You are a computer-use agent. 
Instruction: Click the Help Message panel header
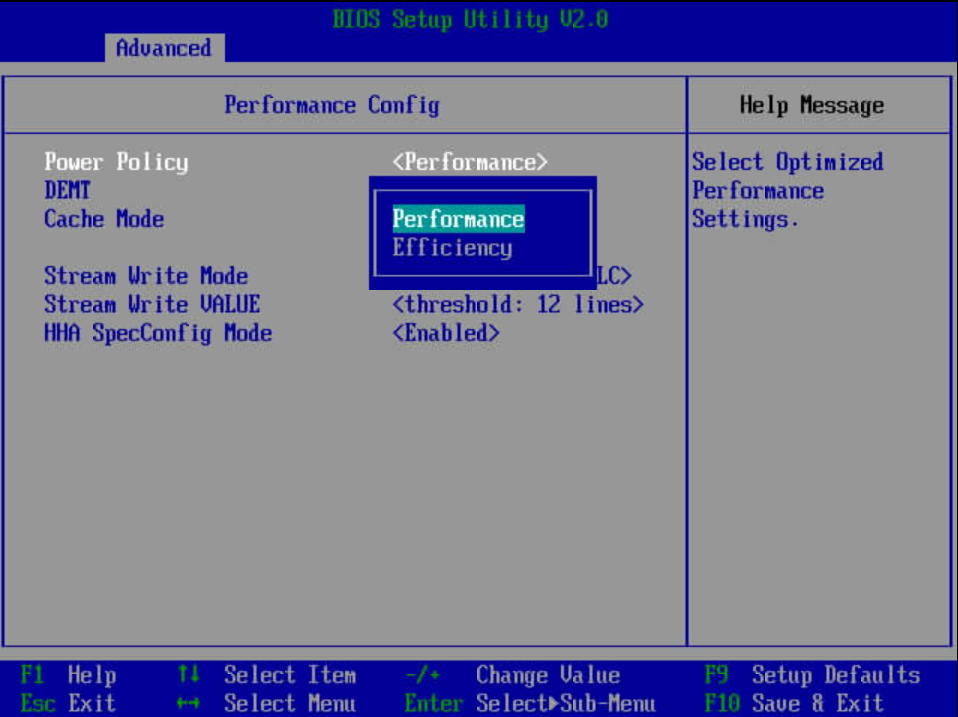point(811,105)
